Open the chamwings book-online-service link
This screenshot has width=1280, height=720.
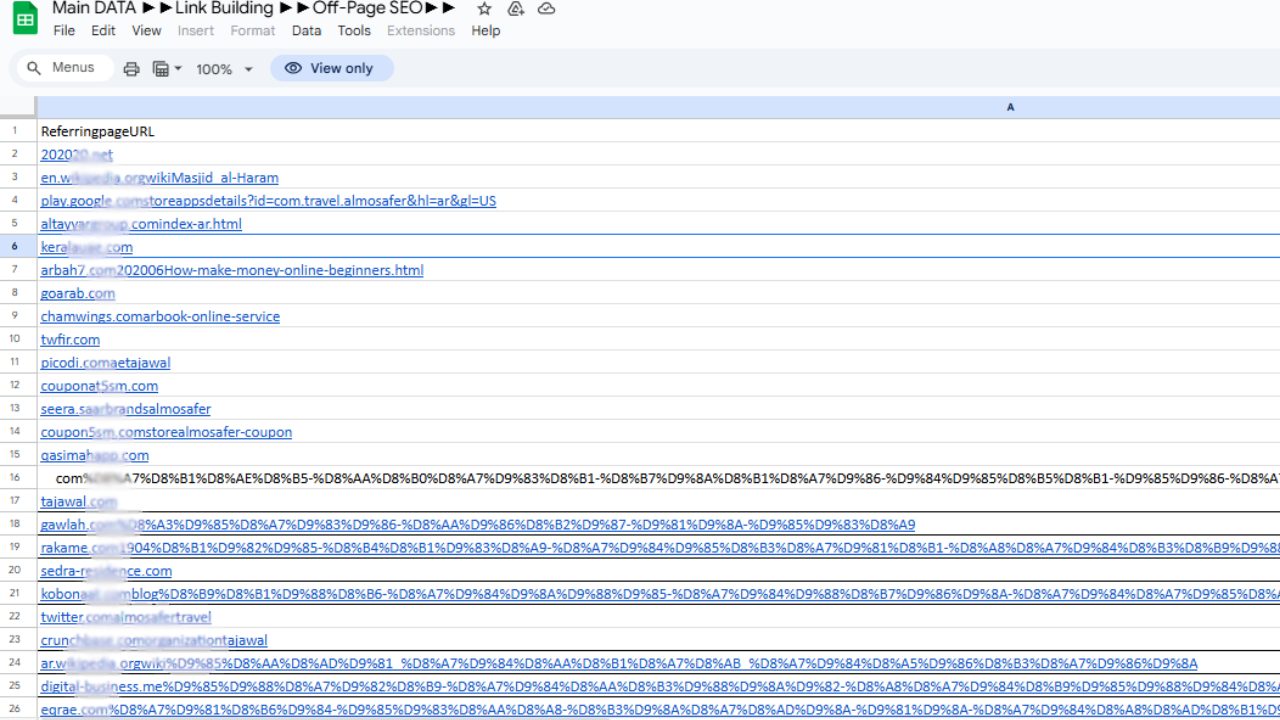point(160,316)
